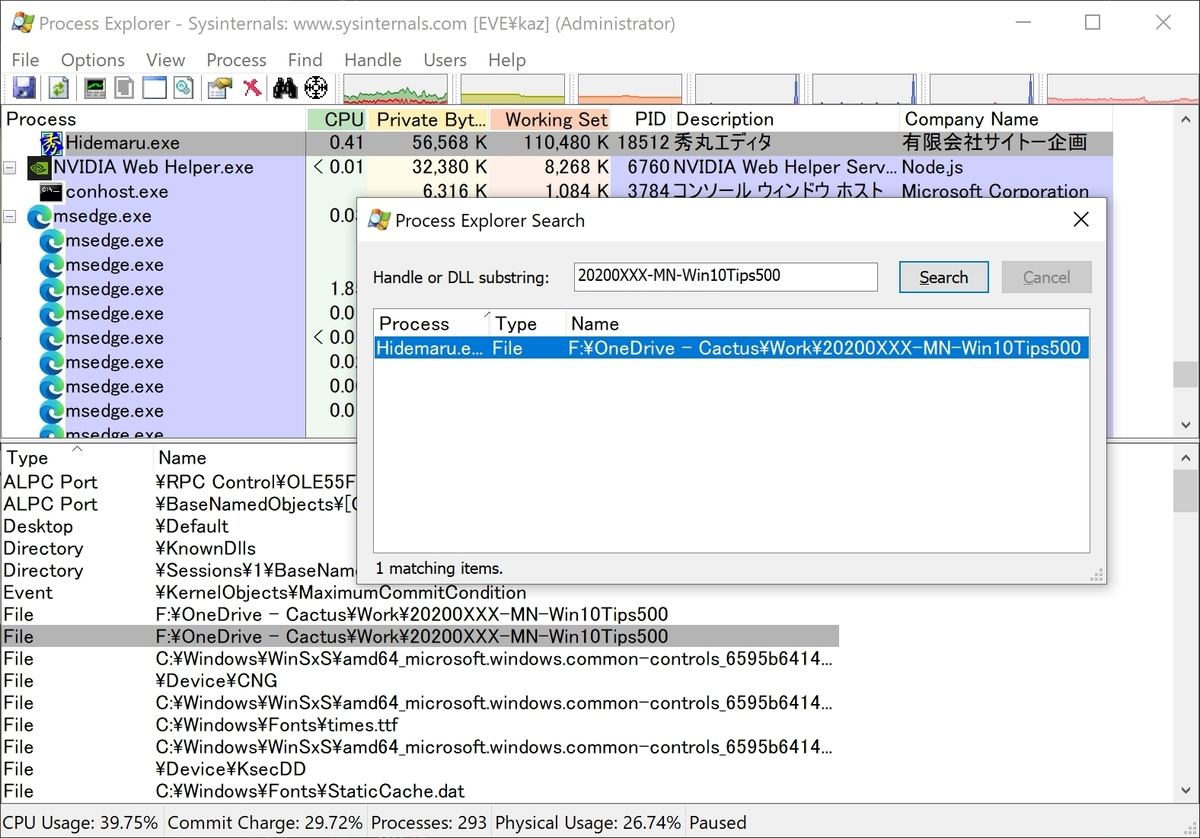Viewport: 1200px width, 838px height.
Task: Click the conhost.exe console icon
Action: click(x=52, y=191)
